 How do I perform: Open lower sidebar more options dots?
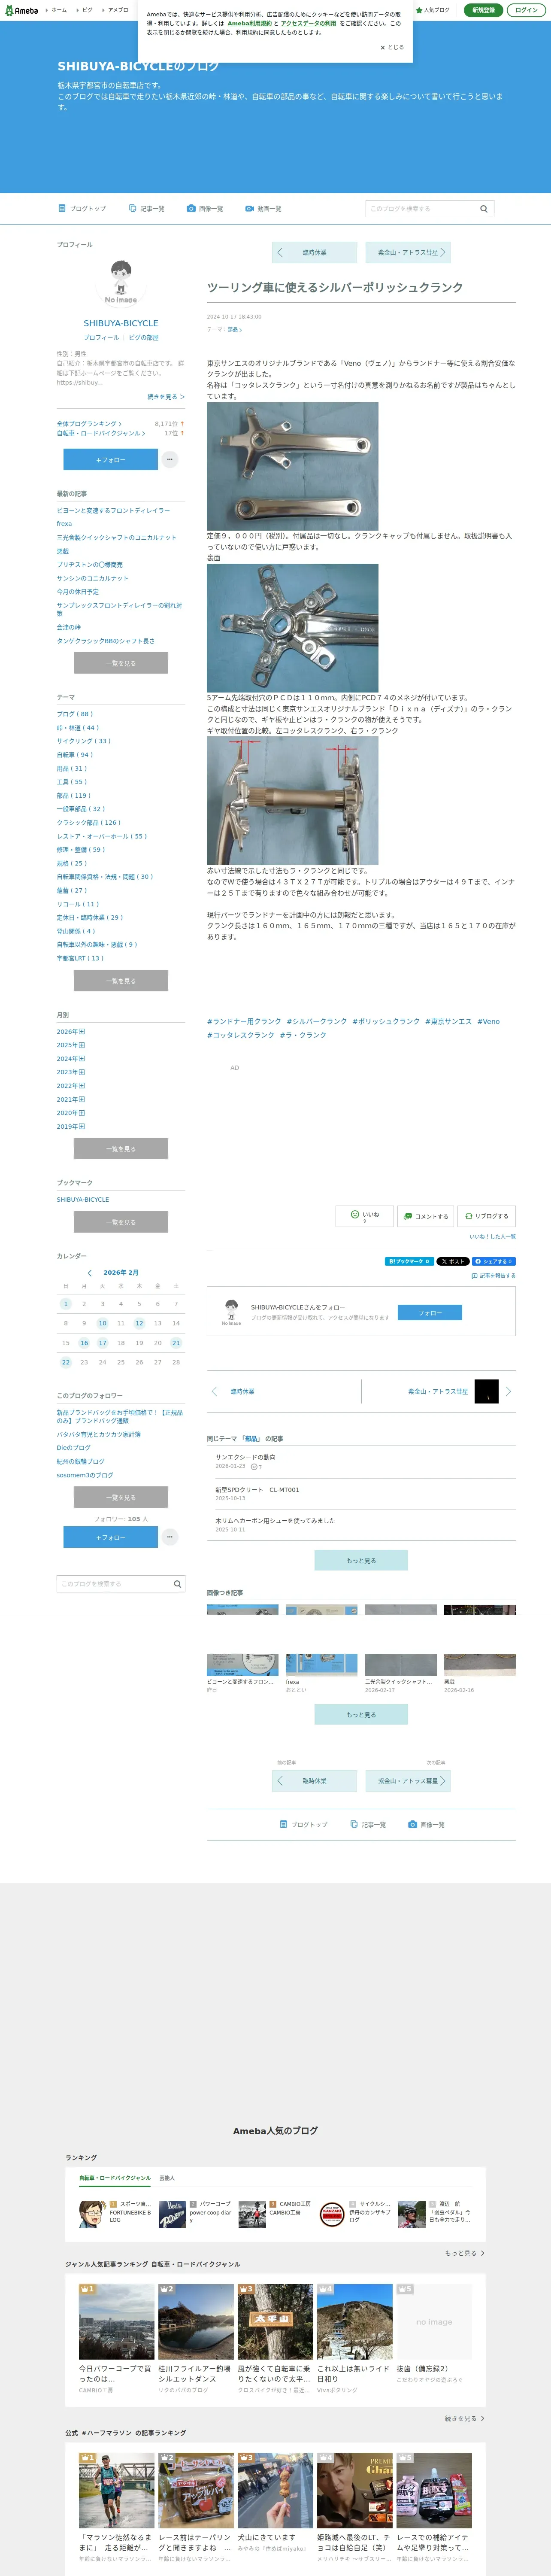click(x=170, y=1537)
